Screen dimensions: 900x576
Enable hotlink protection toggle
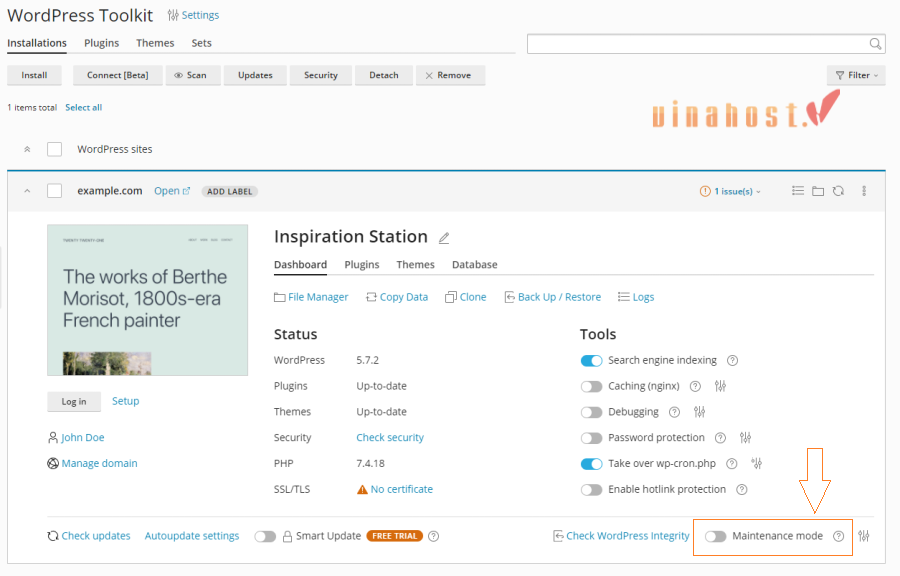click(x=591, y=489)
